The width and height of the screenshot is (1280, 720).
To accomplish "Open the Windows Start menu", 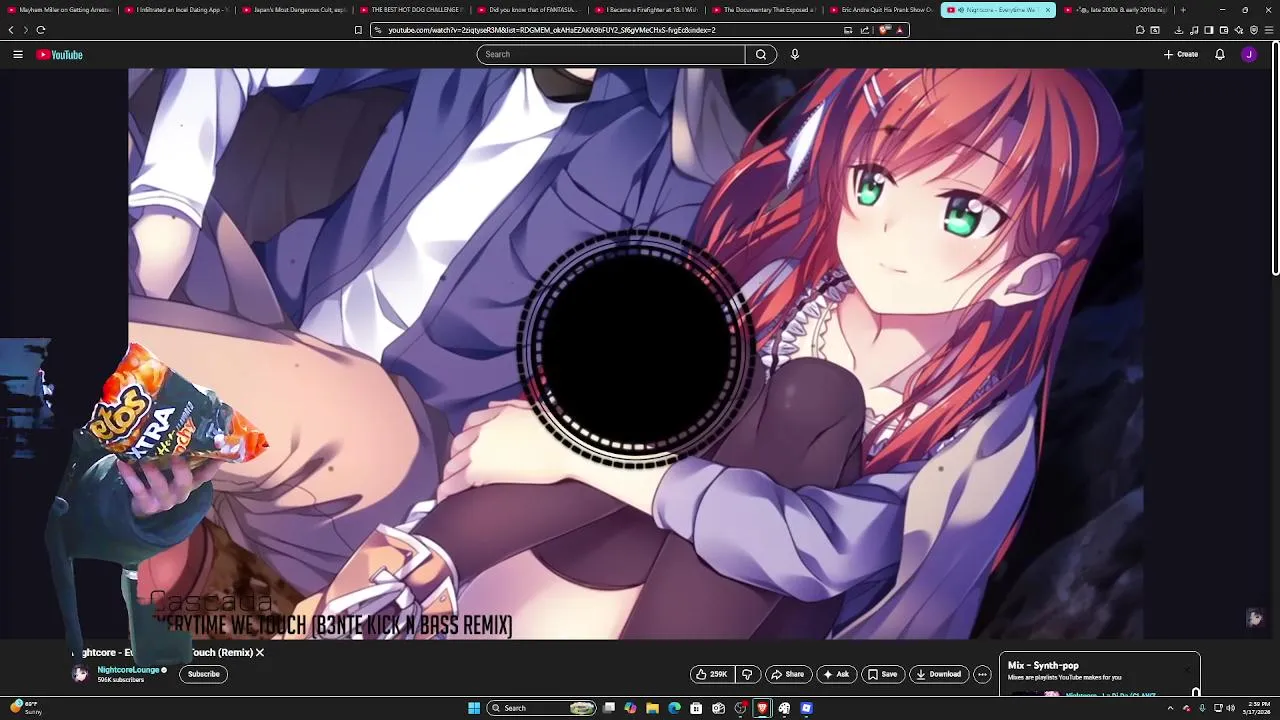I will pyautogui.click(x=474, y=708).
